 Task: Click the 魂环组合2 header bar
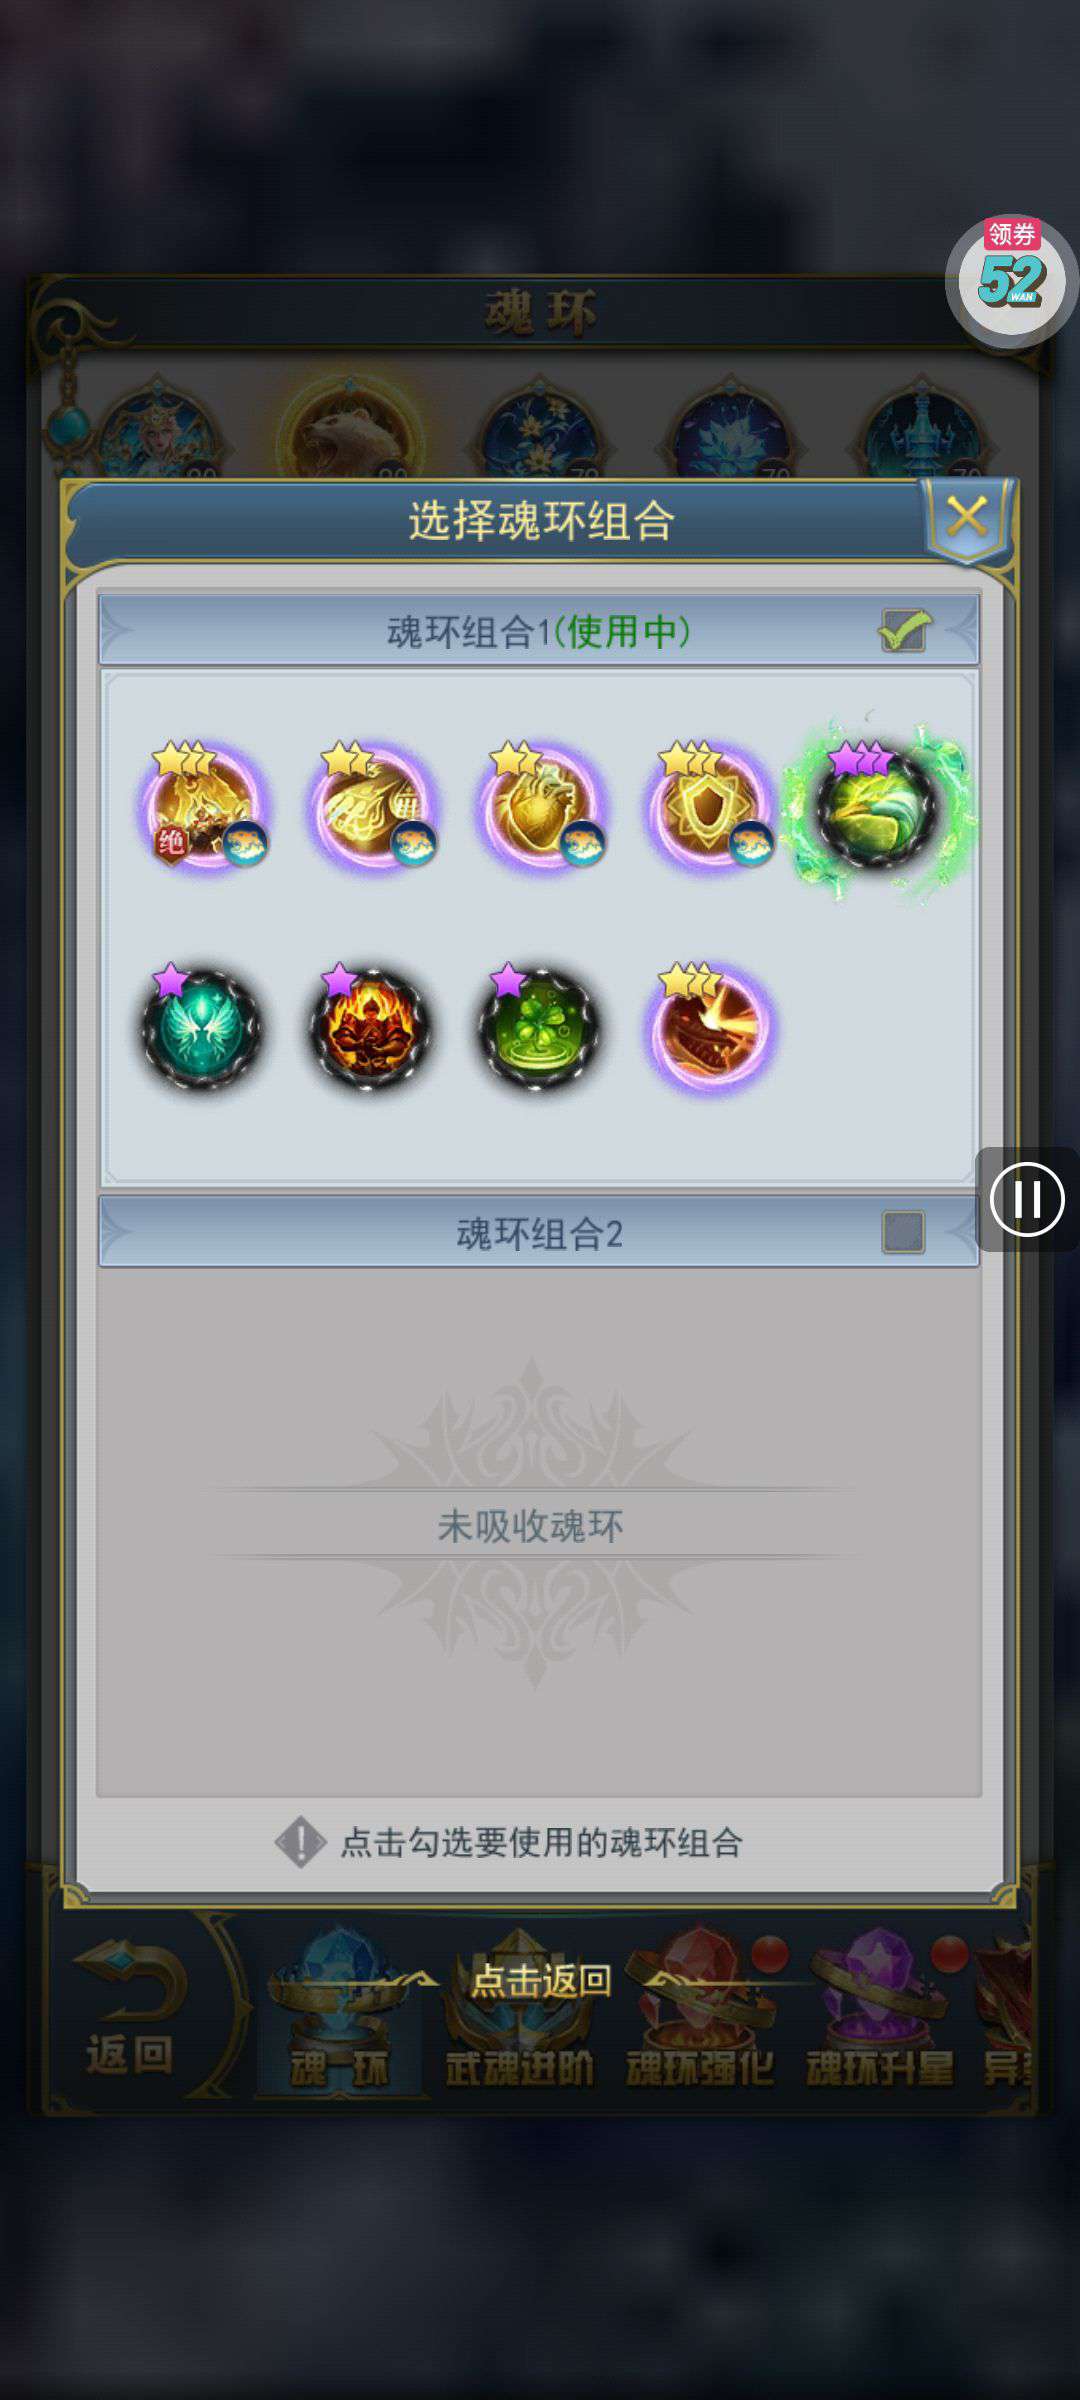(539, 1232)
